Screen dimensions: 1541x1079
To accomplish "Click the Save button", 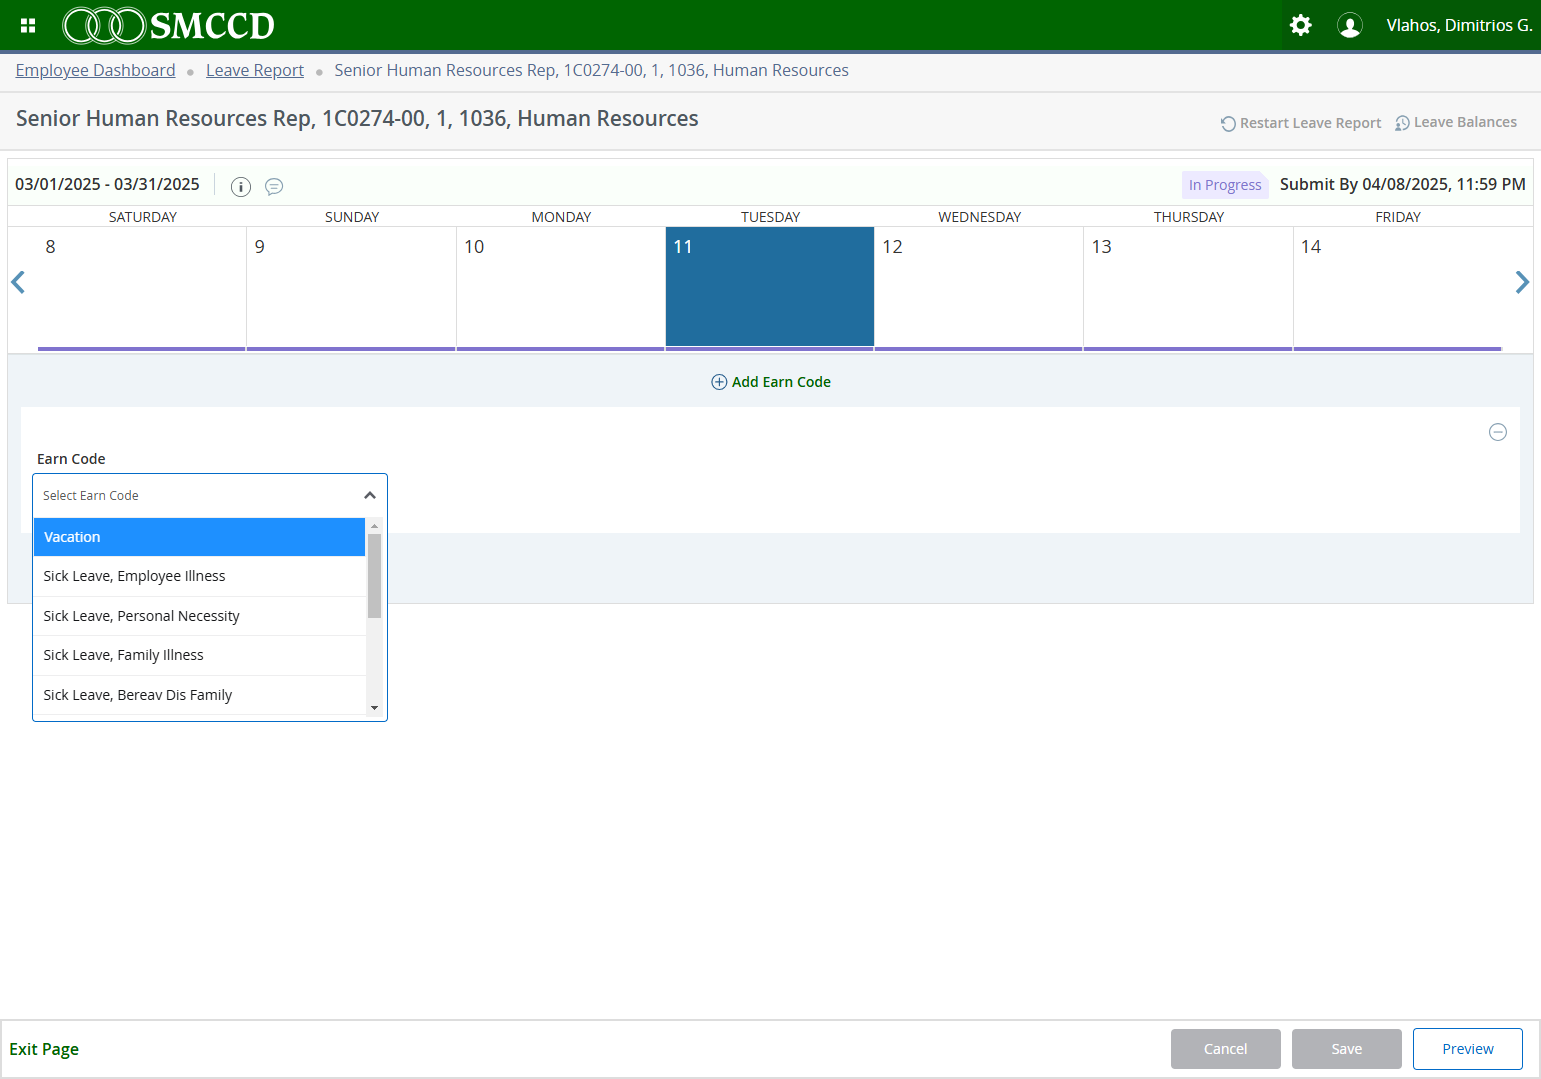I will point(1347,1049).
